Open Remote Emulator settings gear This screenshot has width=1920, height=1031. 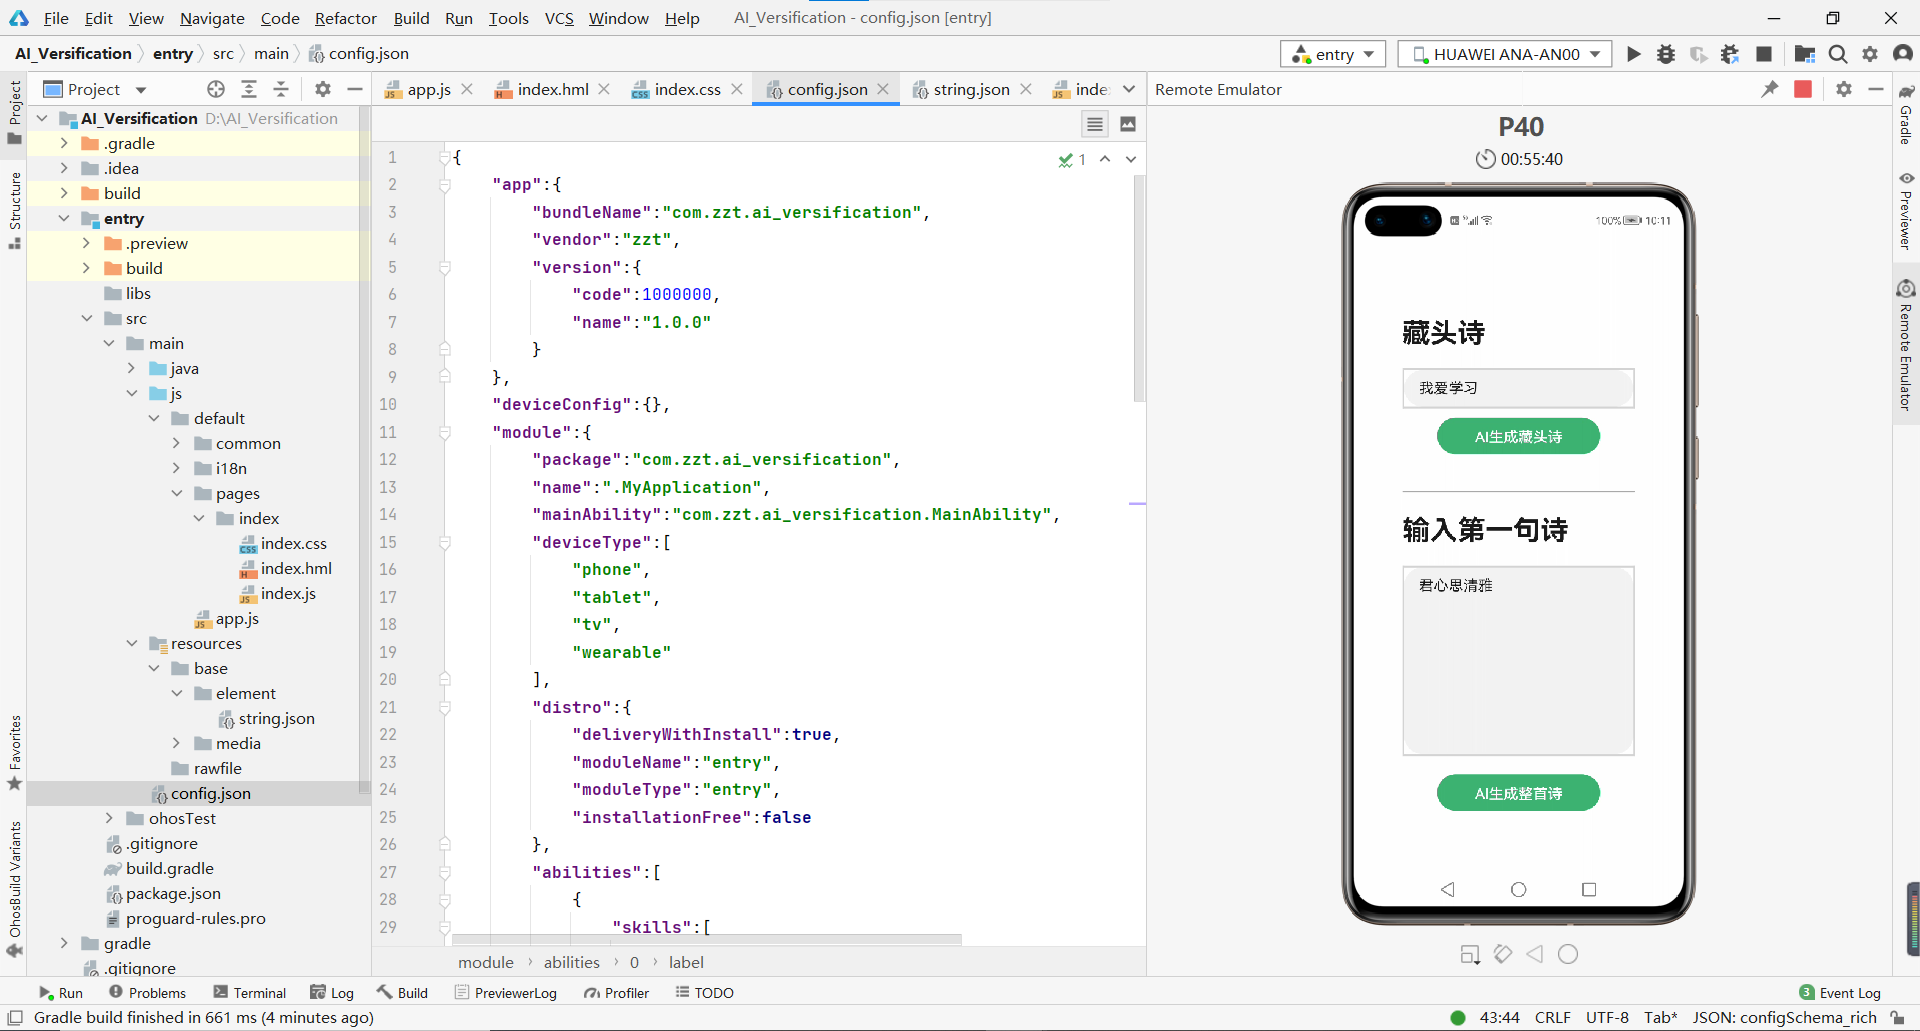[1844, 89]
